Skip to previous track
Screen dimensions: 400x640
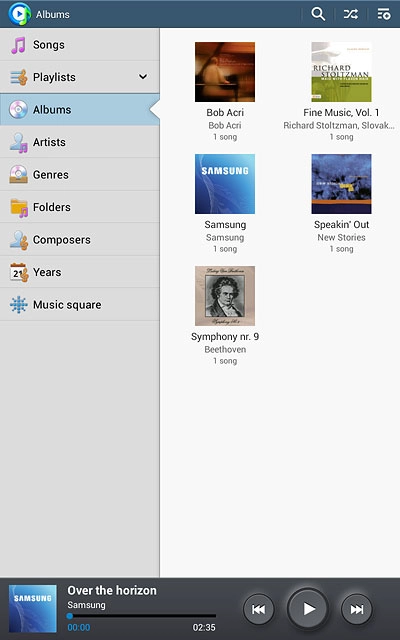point(258,609)
